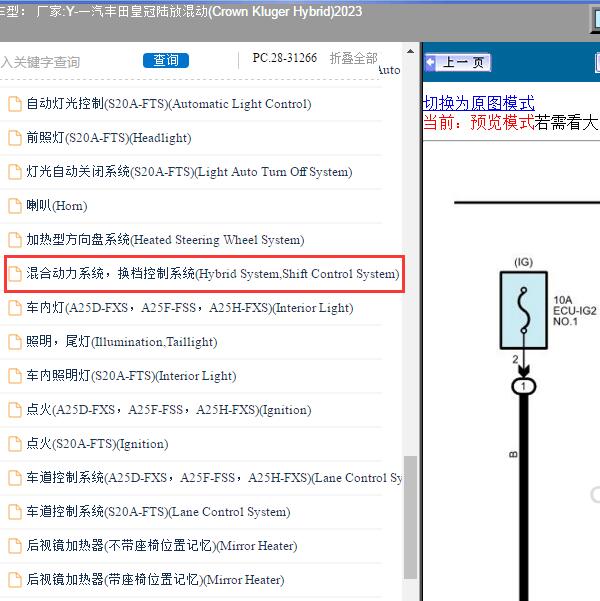Click document icon beside 车内照明灯
The height and width of the screenshot is (601, 600).
(15, 376)
